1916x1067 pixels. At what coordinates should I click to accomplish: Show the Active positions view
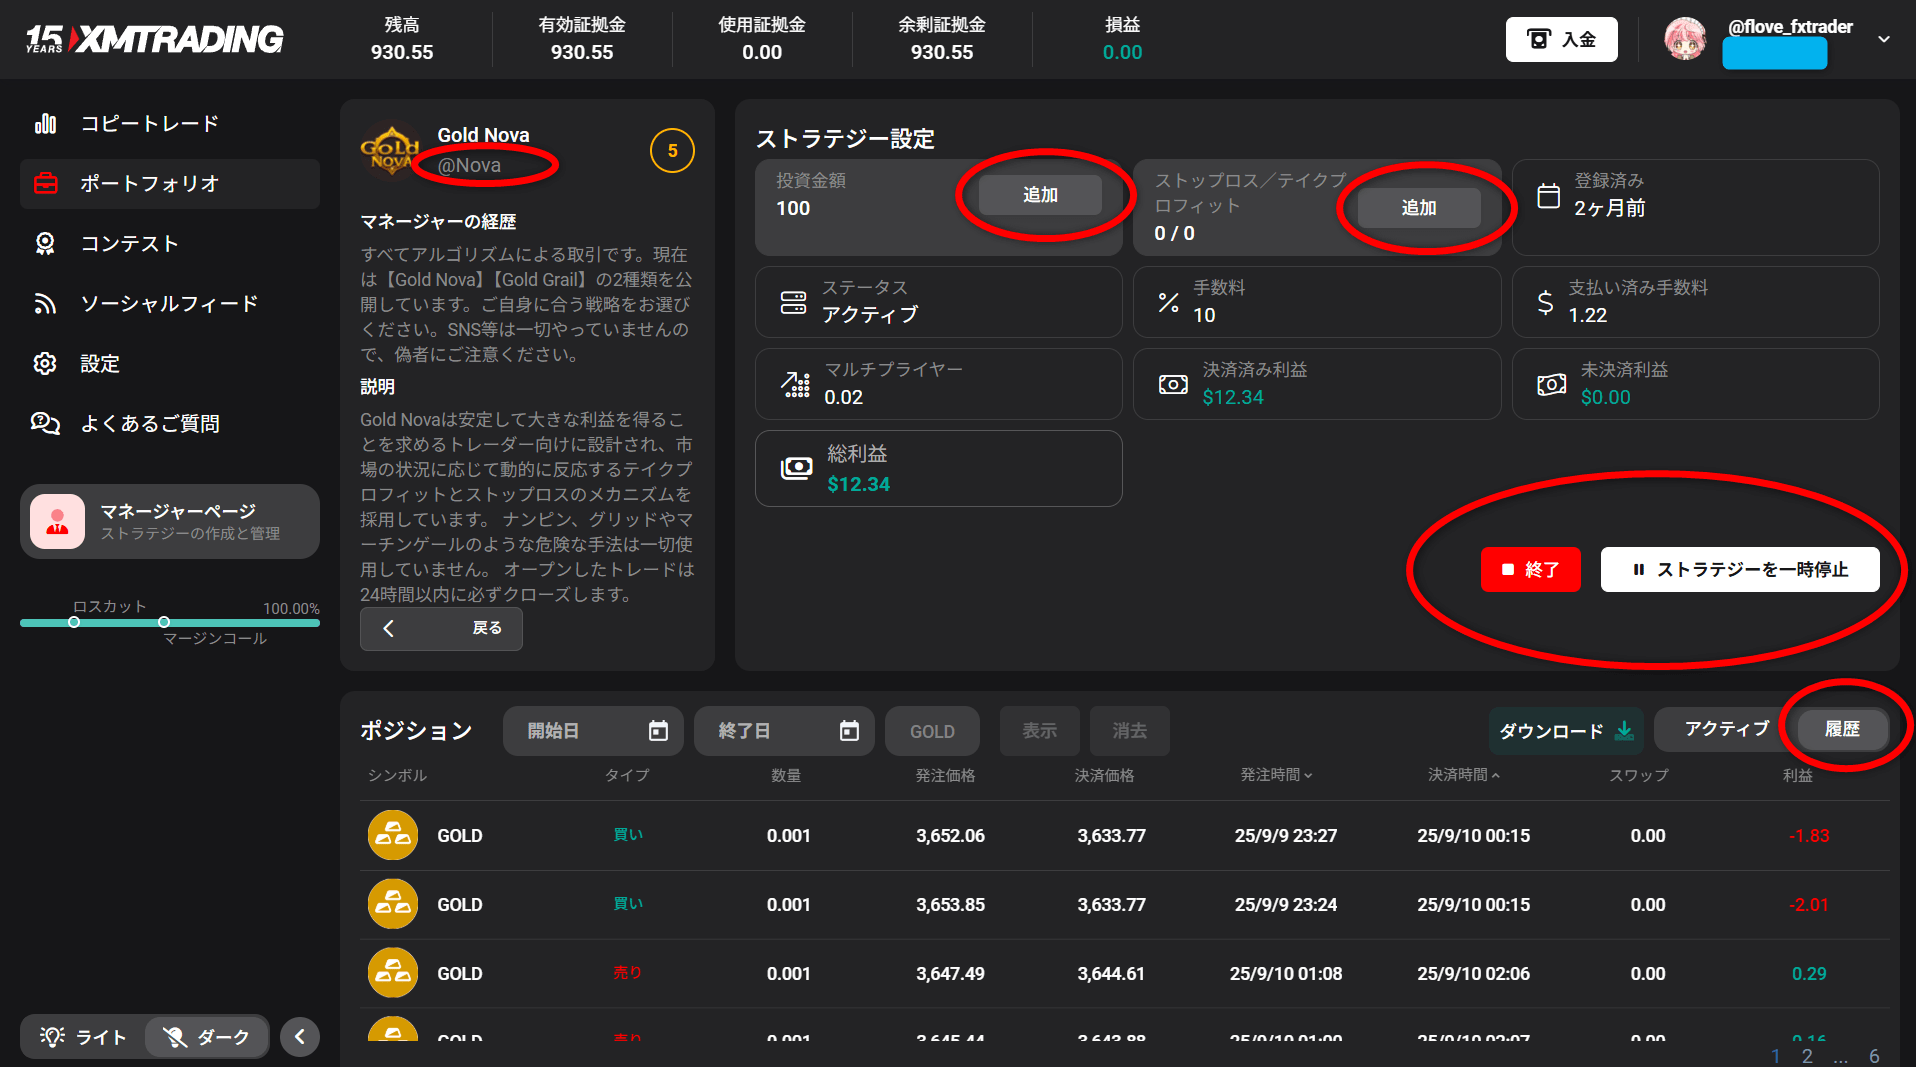tap(1726, 729)
